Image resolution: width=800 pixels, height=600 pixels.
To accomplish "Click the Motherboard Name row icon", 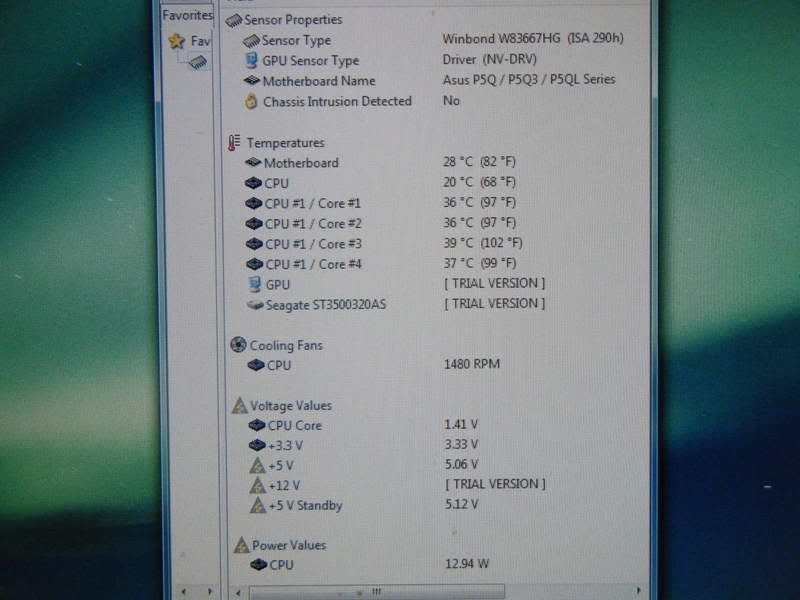I will click(252, 81).
